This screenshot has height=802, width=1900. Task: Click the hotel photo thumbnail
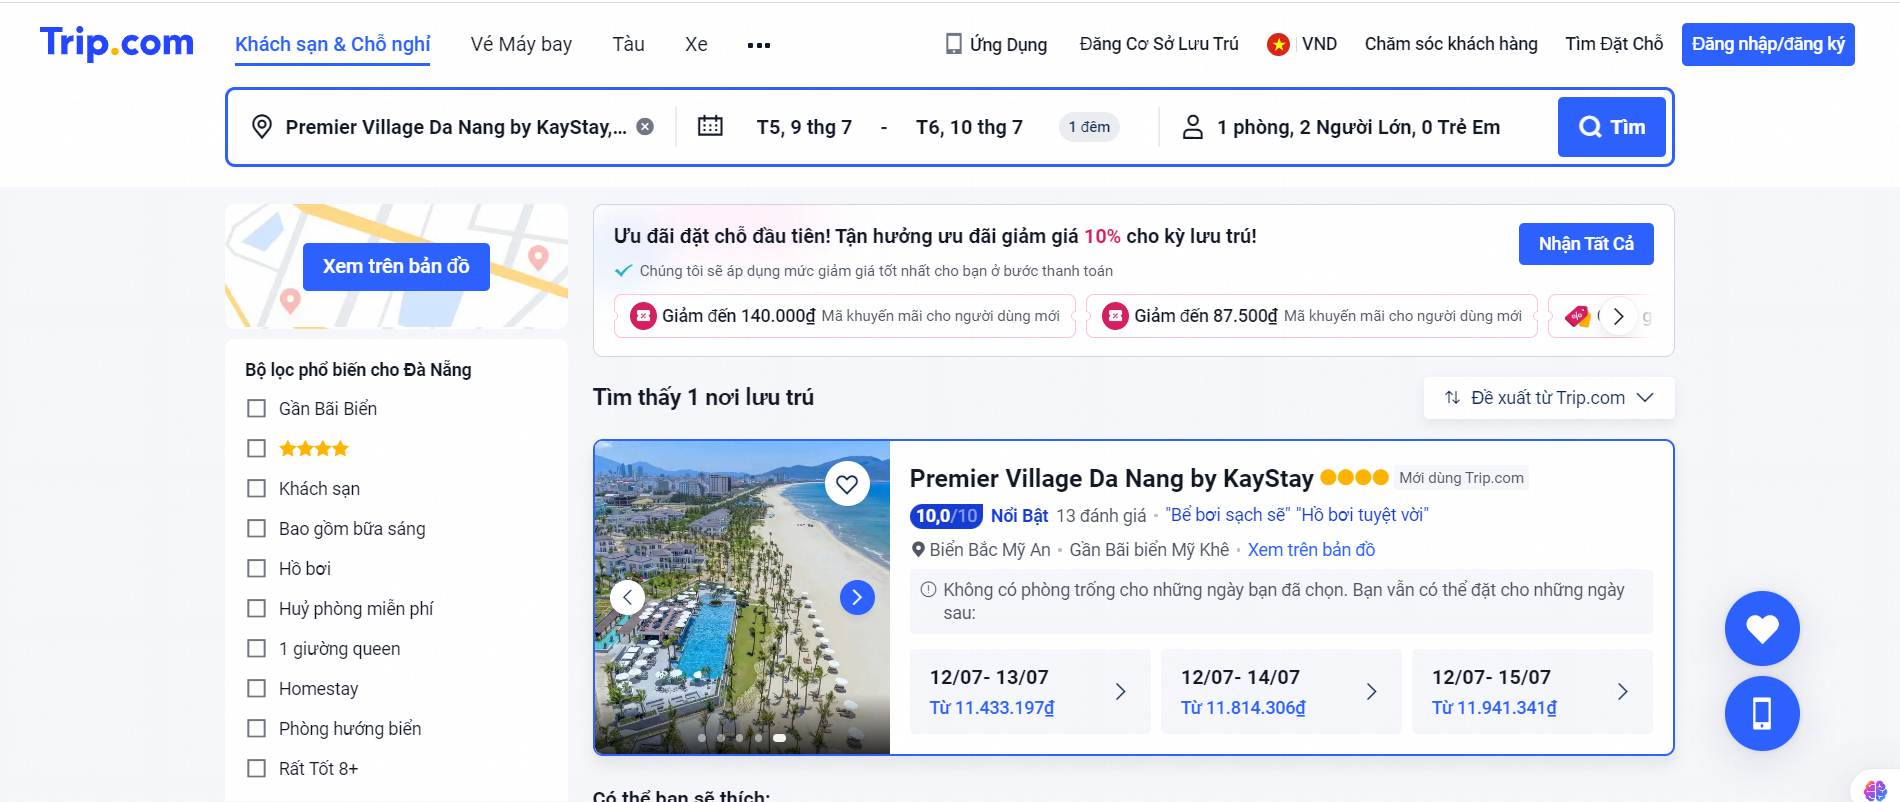pos(742,597)
